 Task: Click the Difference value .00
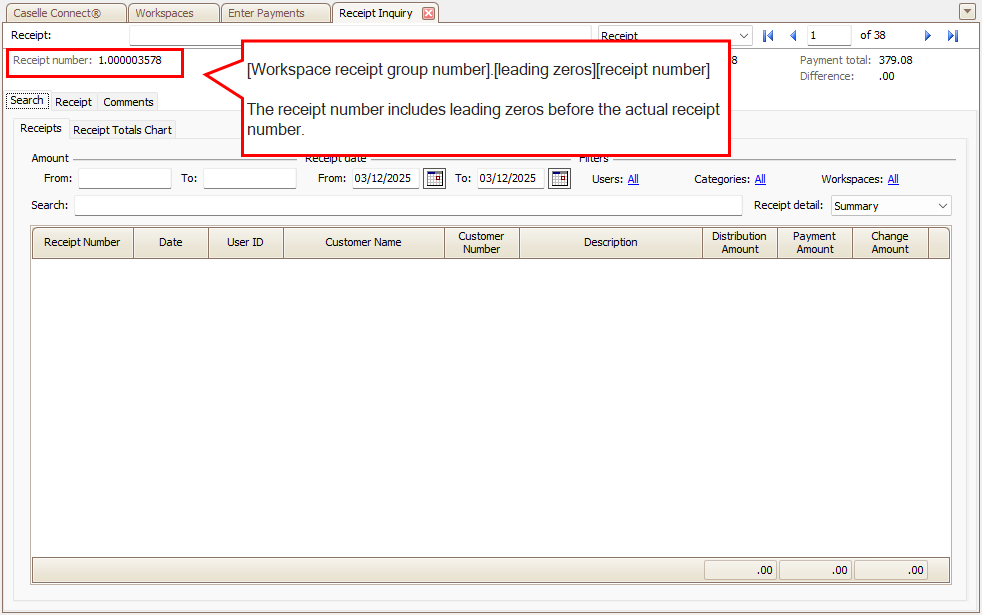pos(886,76)
